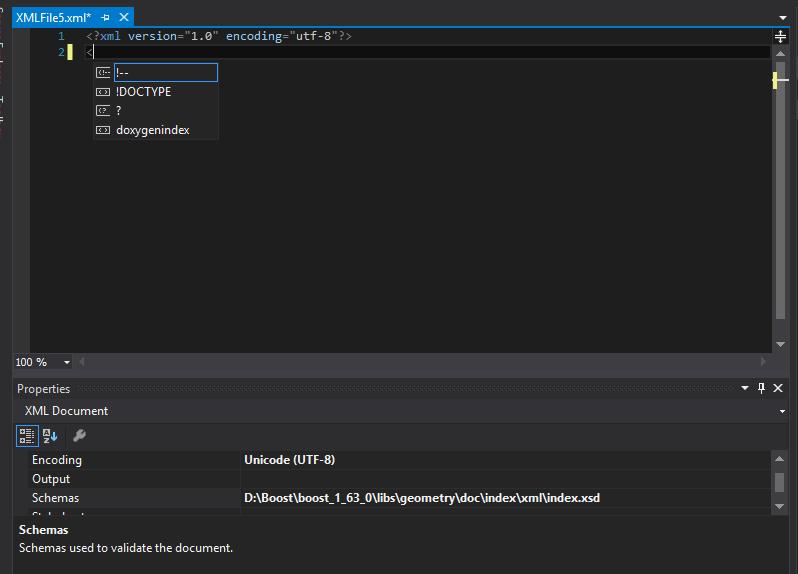Select the Encoding property row

(x=57, y=460)
